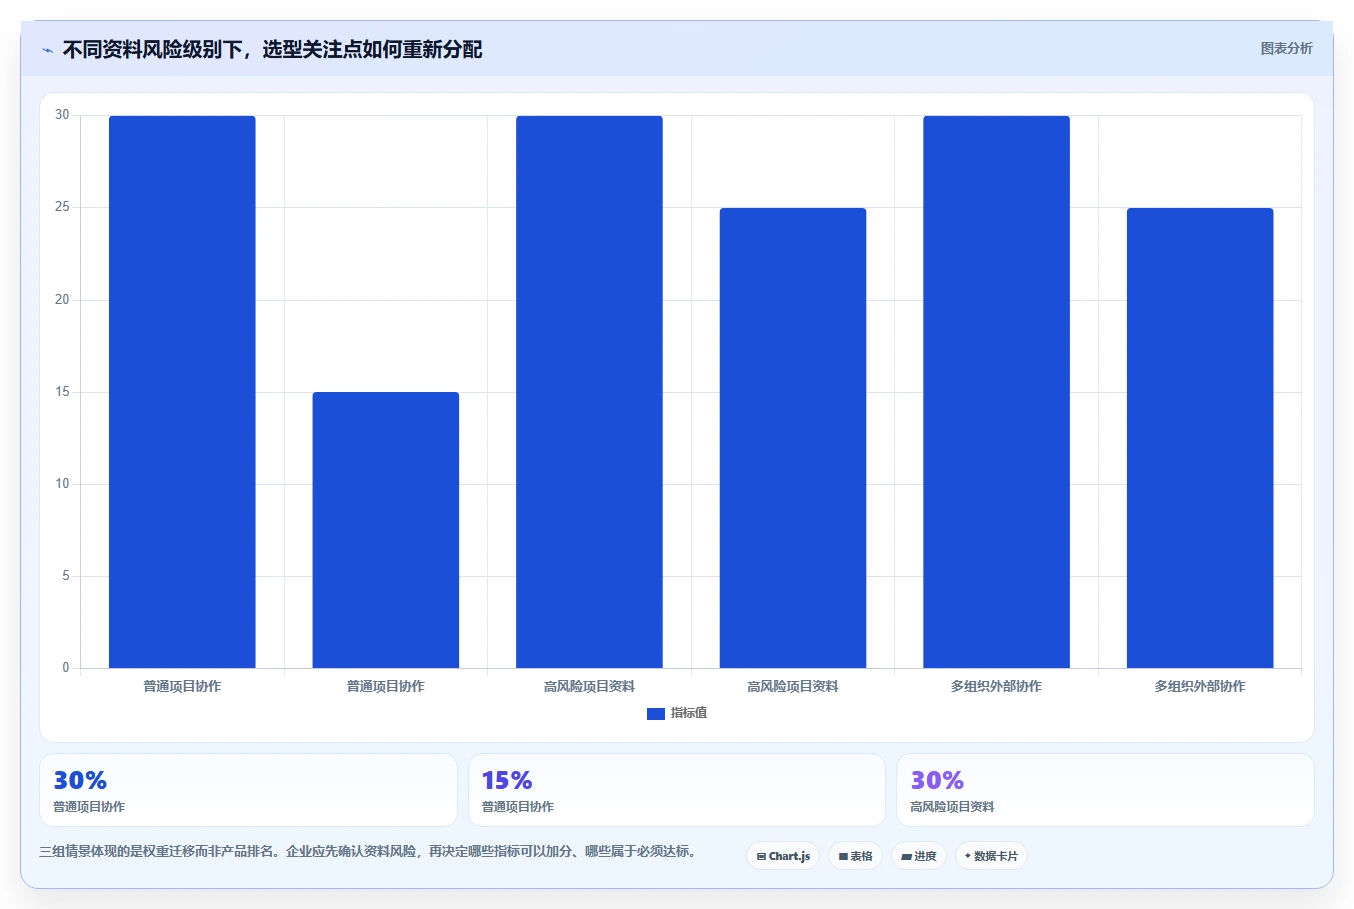
Task: Click the 高风险项目资料 bar reaching 25
Action: pyautogui.click(x=793, y=438)
